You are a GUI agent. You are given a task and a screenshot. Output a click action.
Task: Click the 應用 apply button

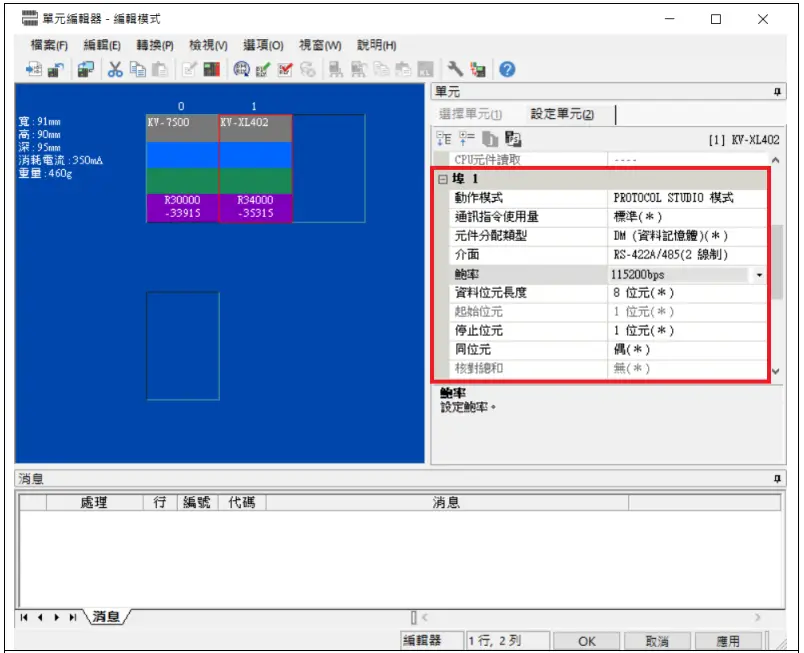pos(728,641)
